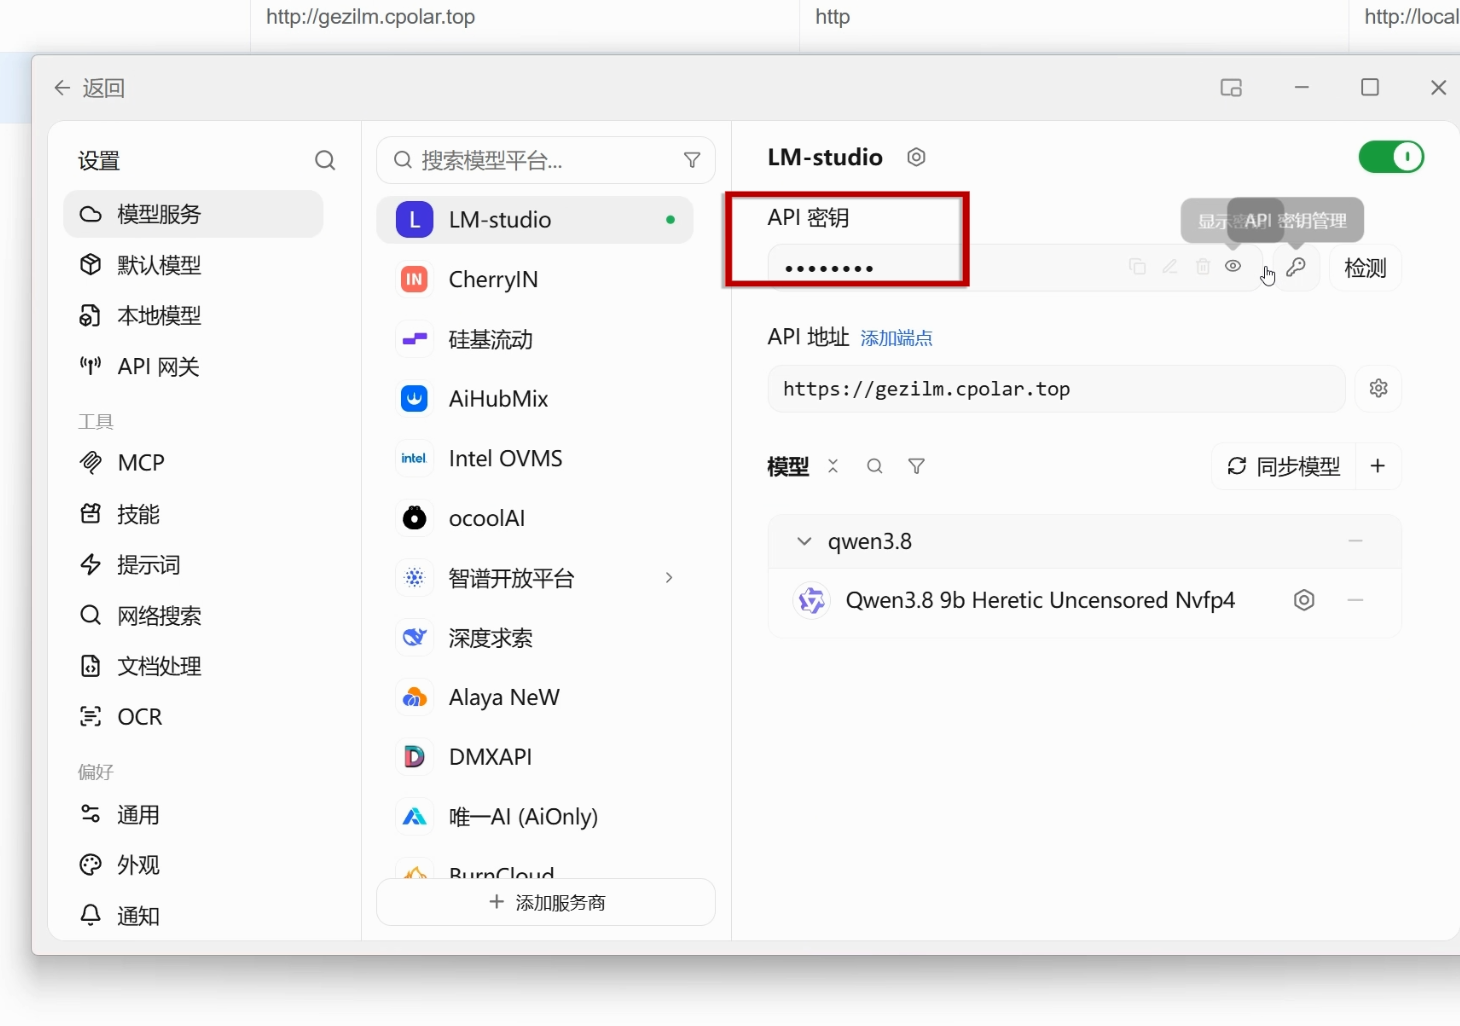Click the API 地址 URL field
Image resolution: width=1460 pixels, height=1026 pixels.
point(1057,389)
